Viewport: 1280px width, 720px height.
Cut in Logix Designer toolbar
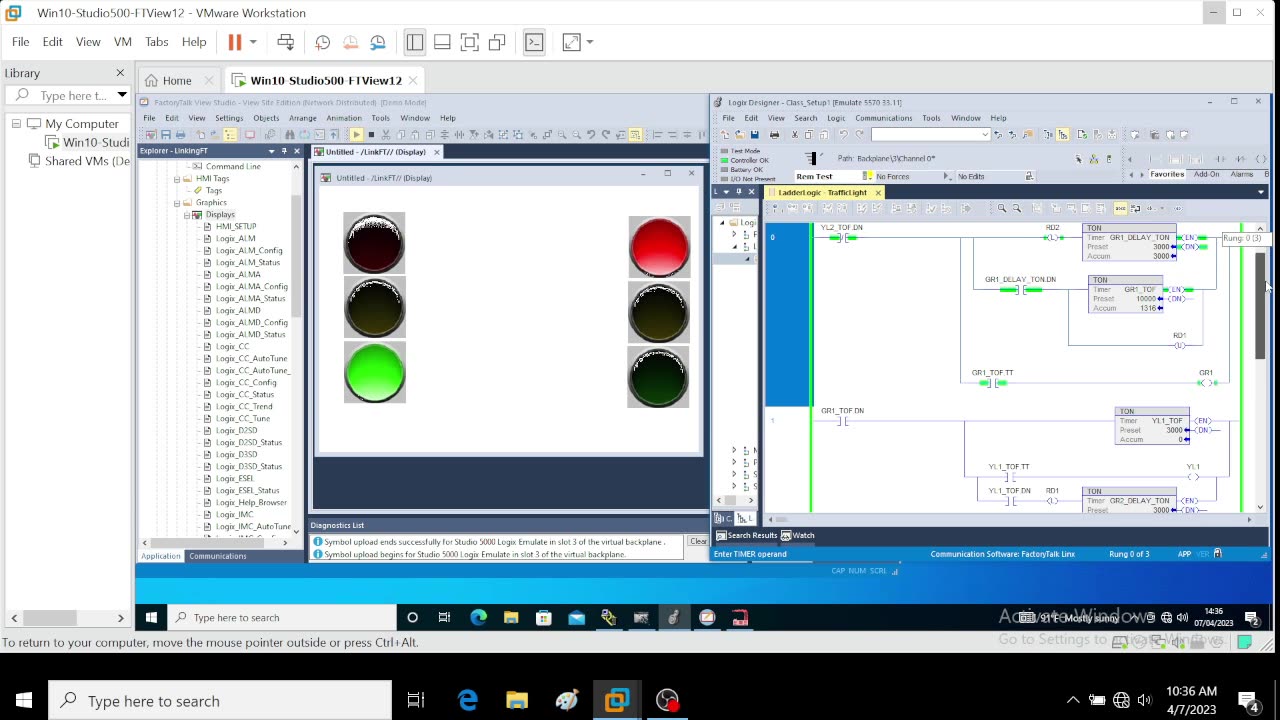[795, 134]
